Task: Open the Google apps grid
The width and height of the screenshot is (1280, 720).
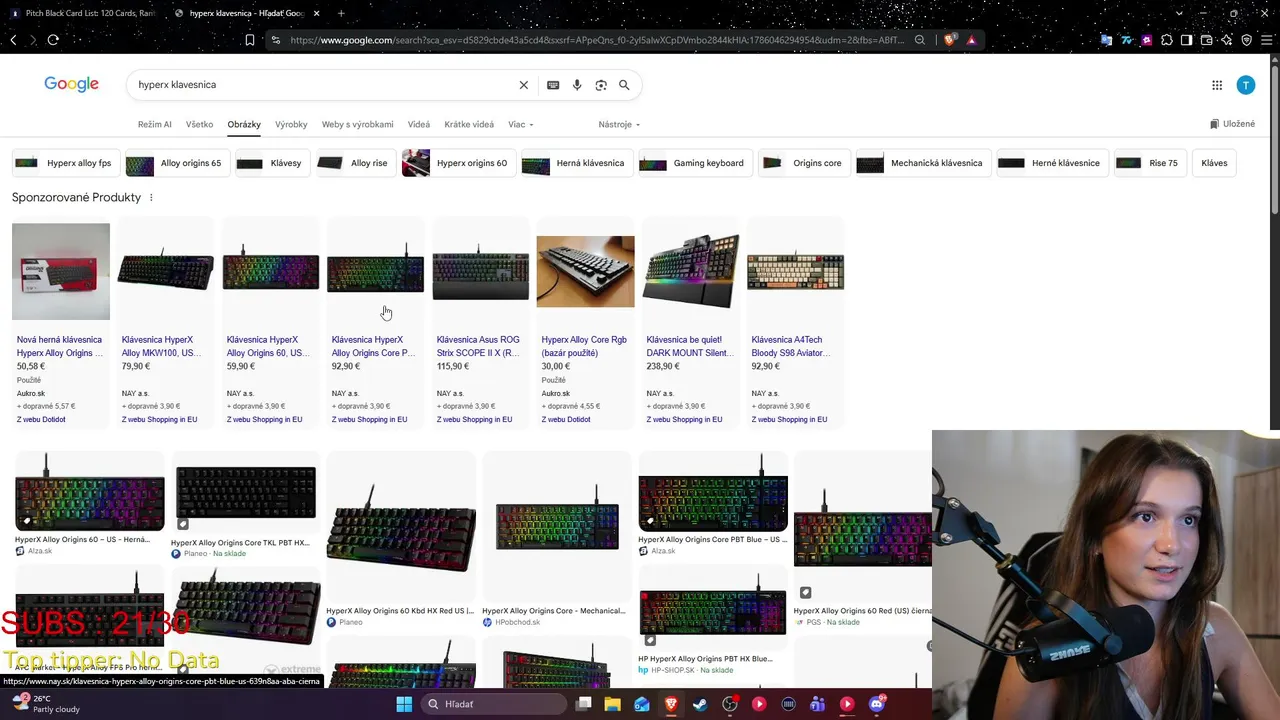Action: point(1217,85)
